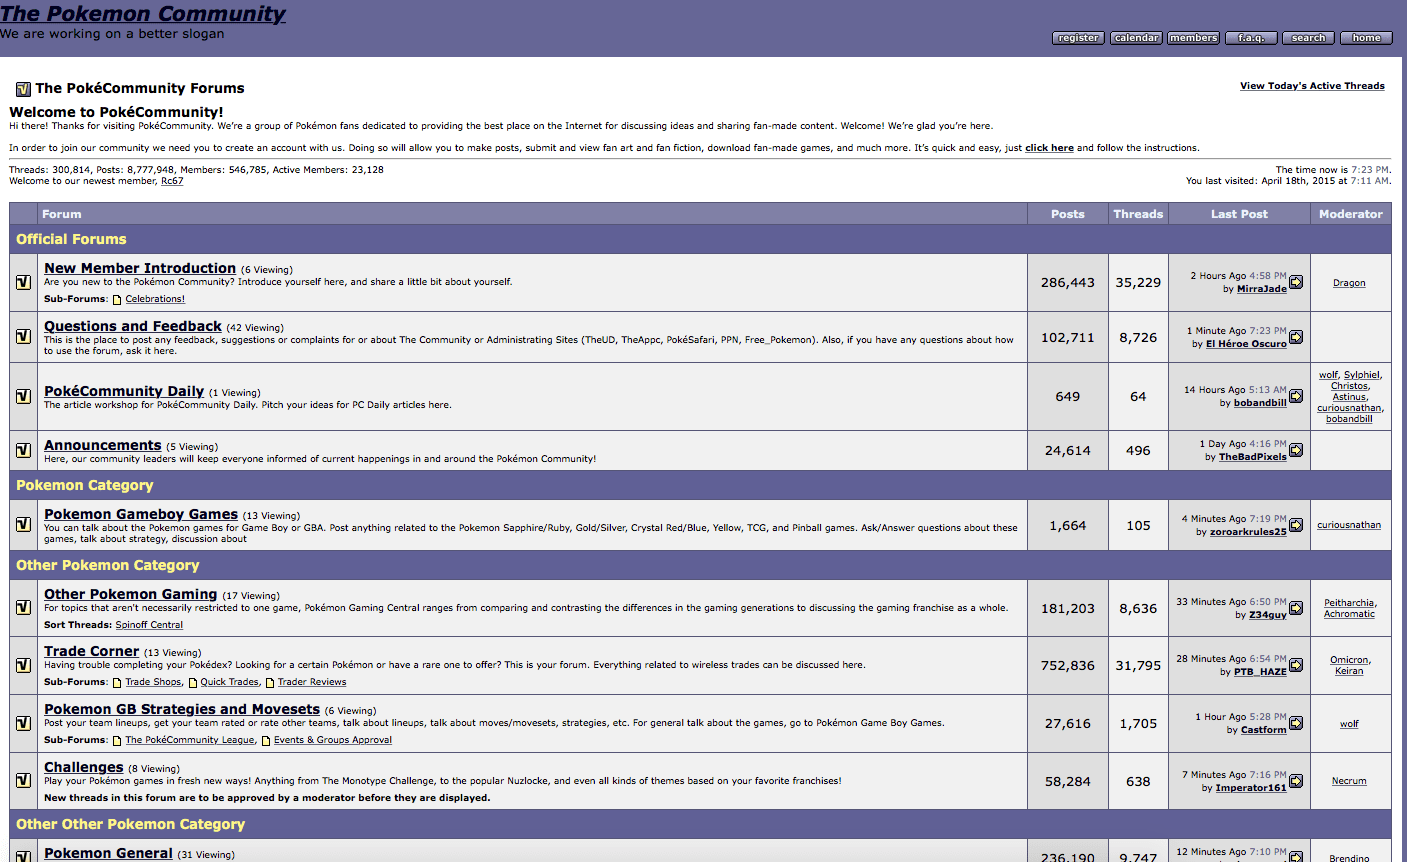Open the Announcements forum

(103, 445)
